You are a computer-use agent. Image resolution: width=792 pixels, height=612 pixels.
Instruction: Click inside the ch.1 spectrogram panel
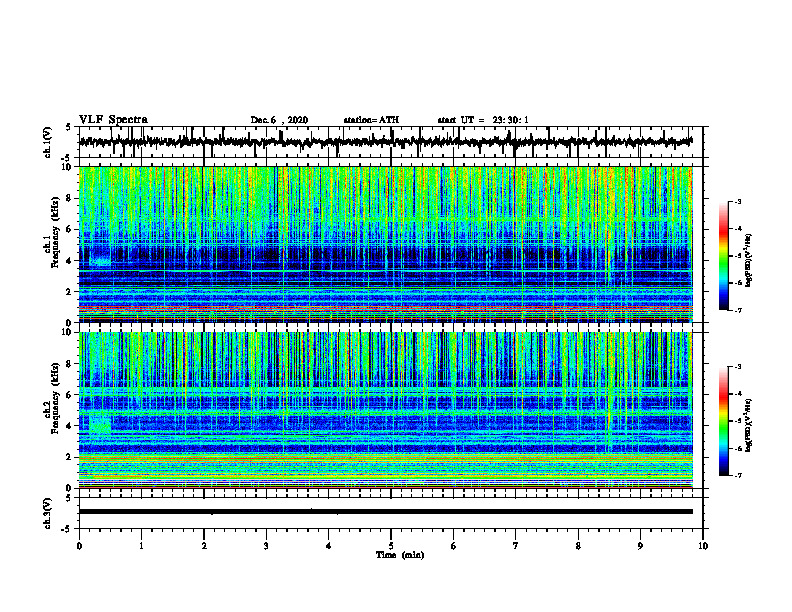coord(386,244)
